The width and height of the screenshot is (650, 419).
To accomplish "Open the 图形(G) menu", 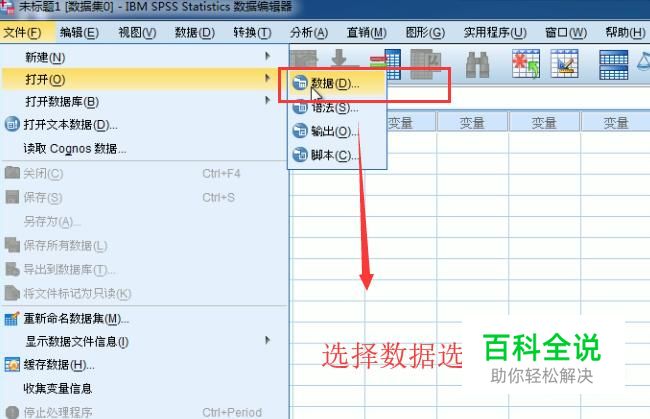I will 425,32.
